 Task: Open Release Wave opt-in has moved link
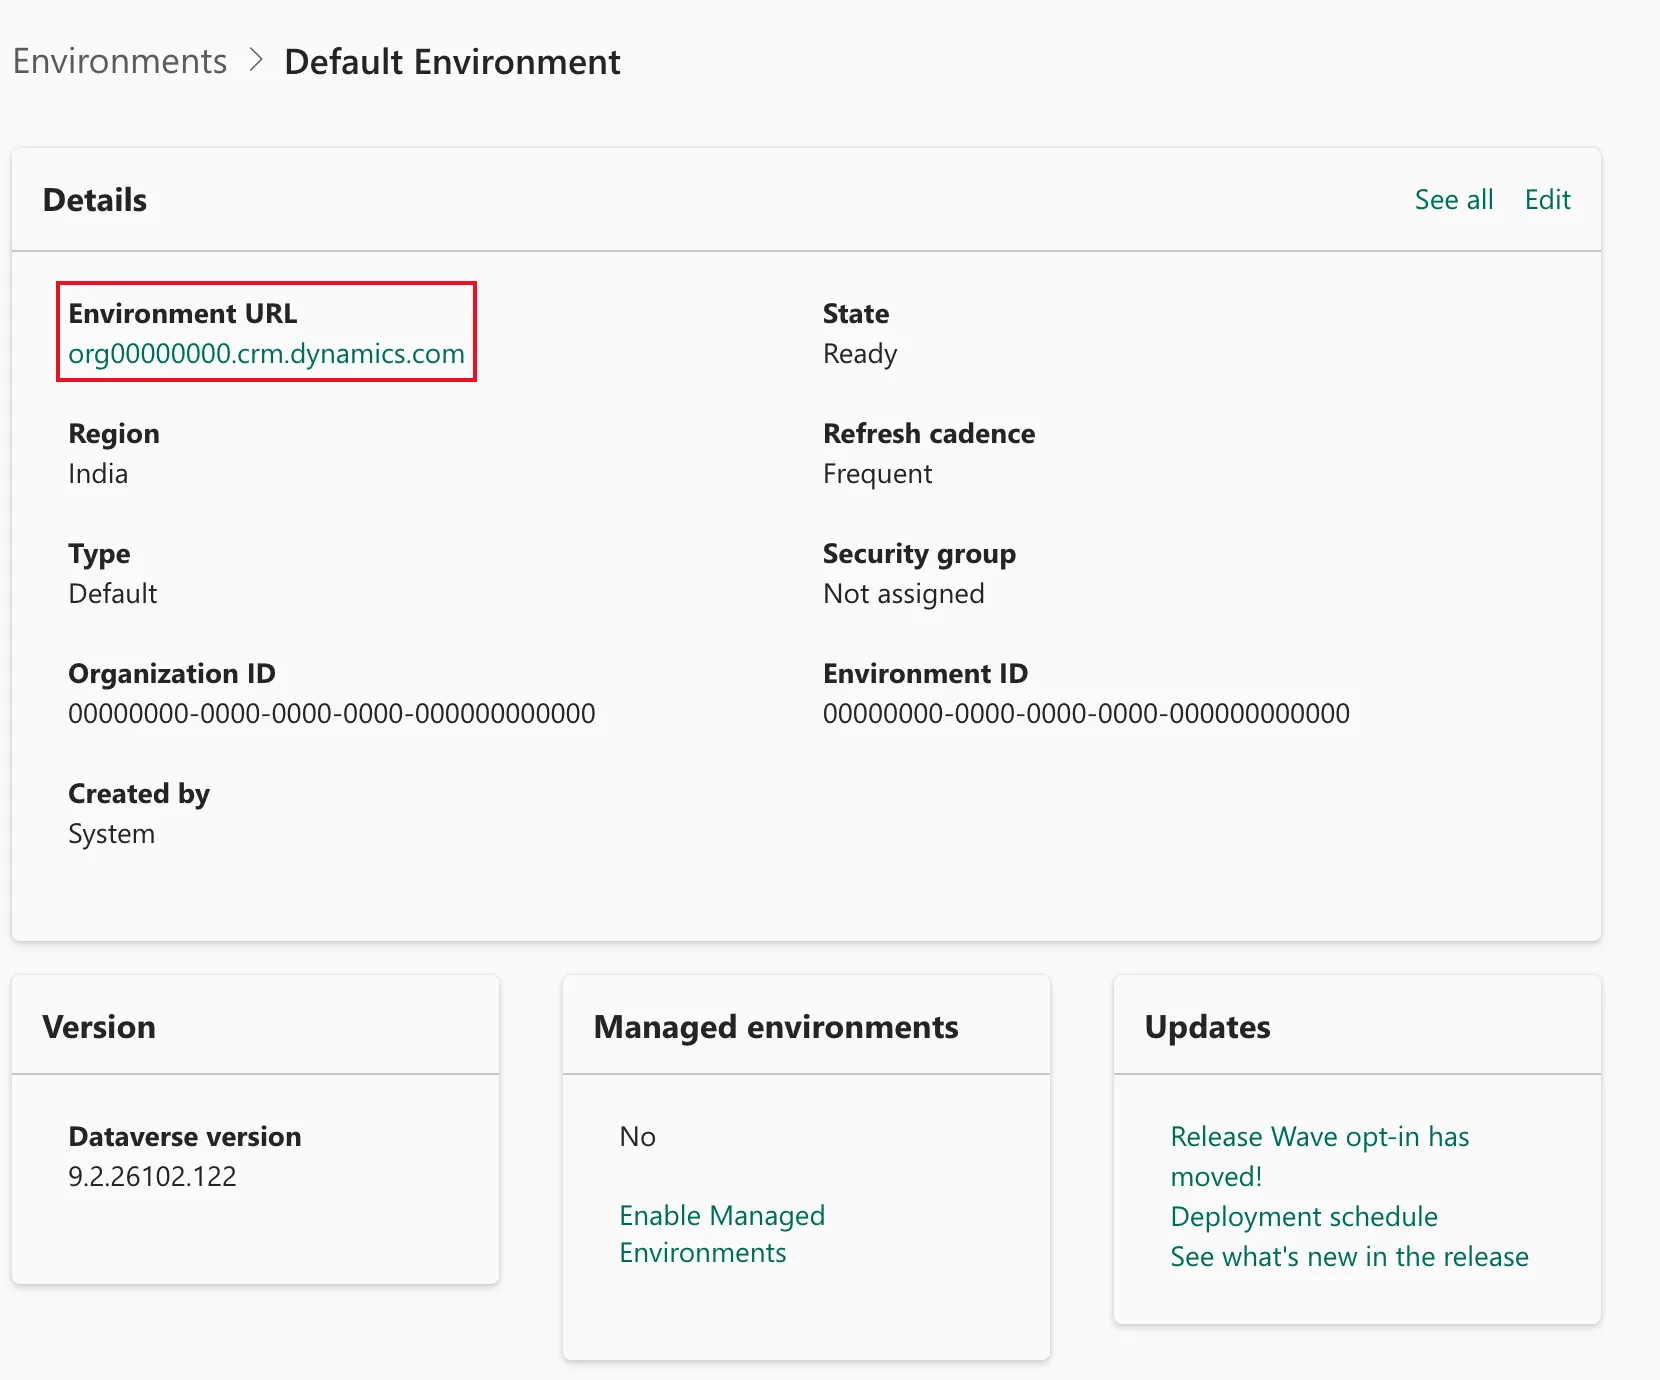tap(1320, 1156)
